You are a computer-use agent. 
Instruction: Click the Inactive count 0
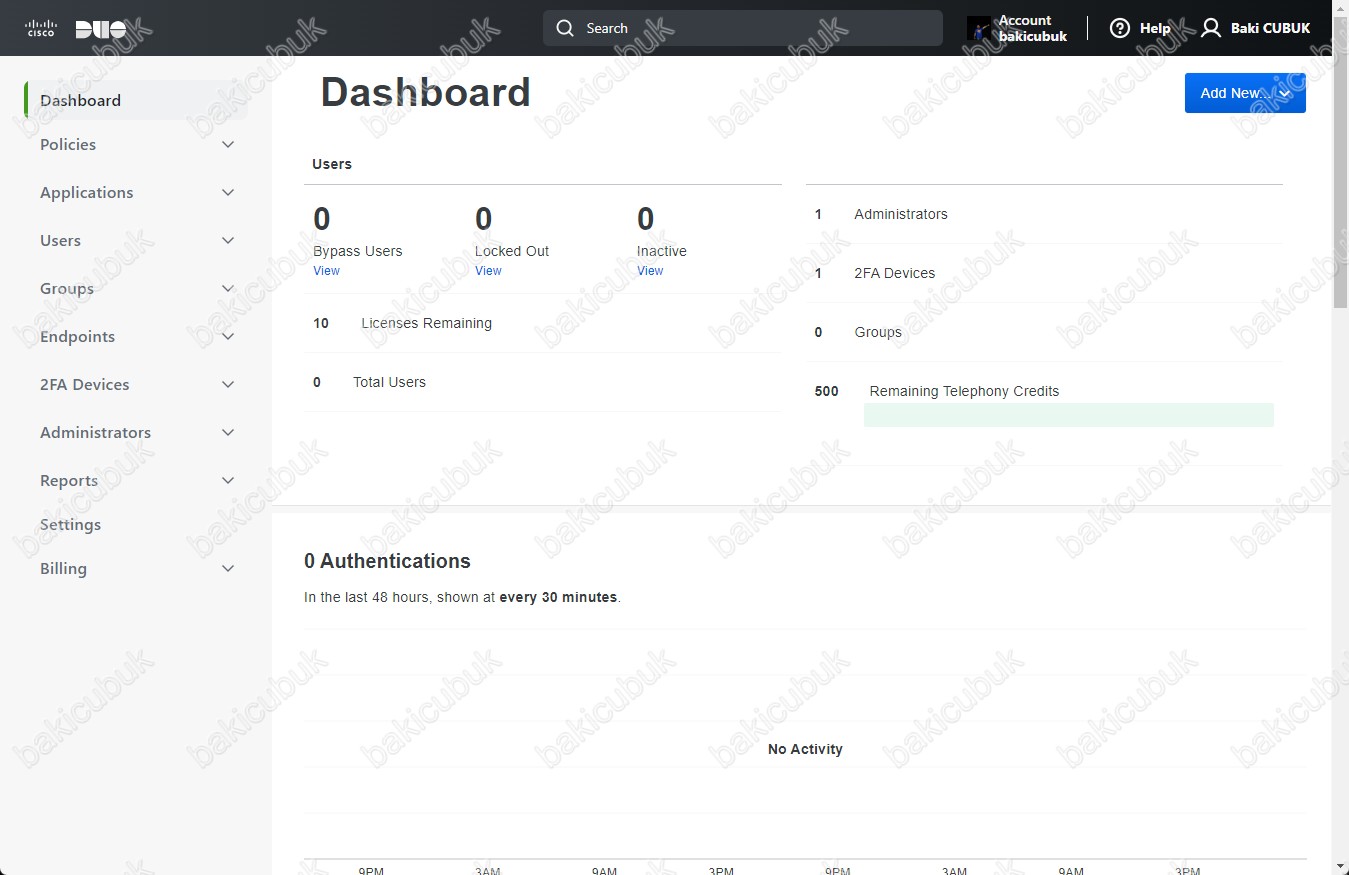point(646,219)
